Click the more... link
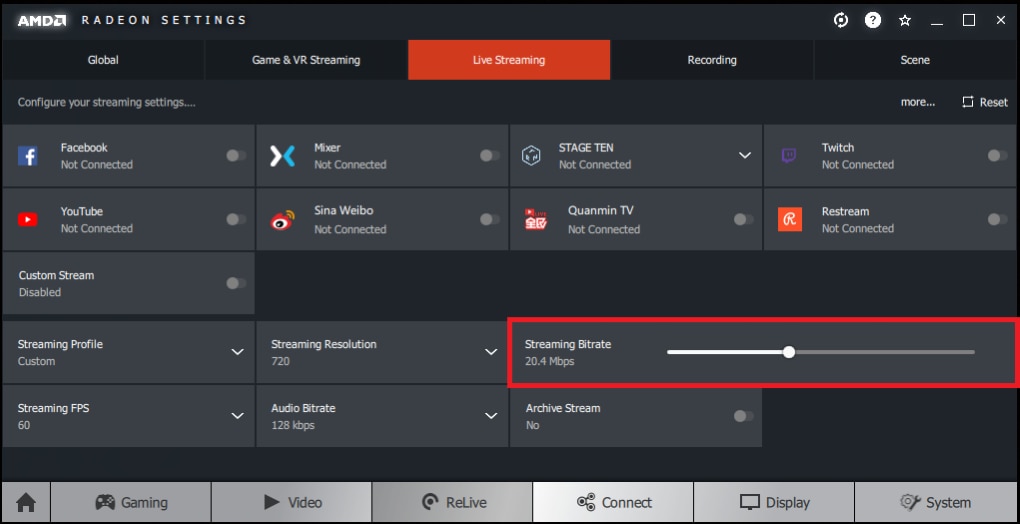Screen dimensions: 1020x524 pos(918,102)
